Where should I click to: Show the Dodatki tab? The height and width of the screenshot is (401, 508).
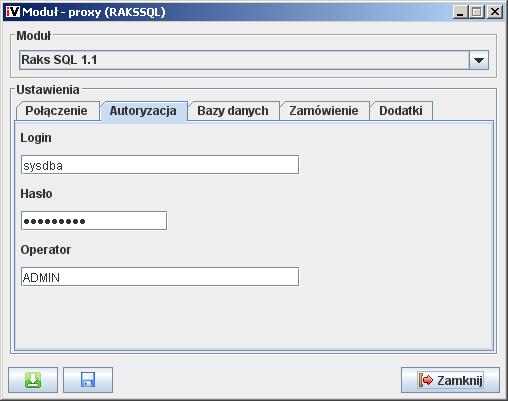tap(401, 111)
